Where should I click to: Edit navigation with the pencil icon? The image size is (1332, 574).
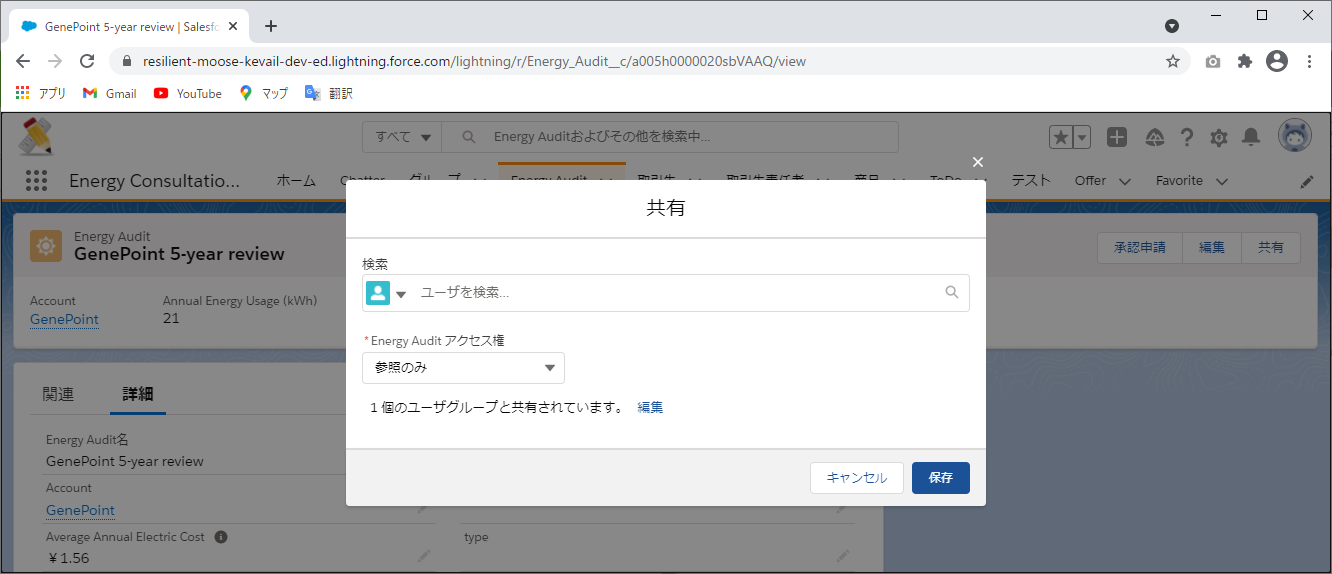click(1307, 182)
